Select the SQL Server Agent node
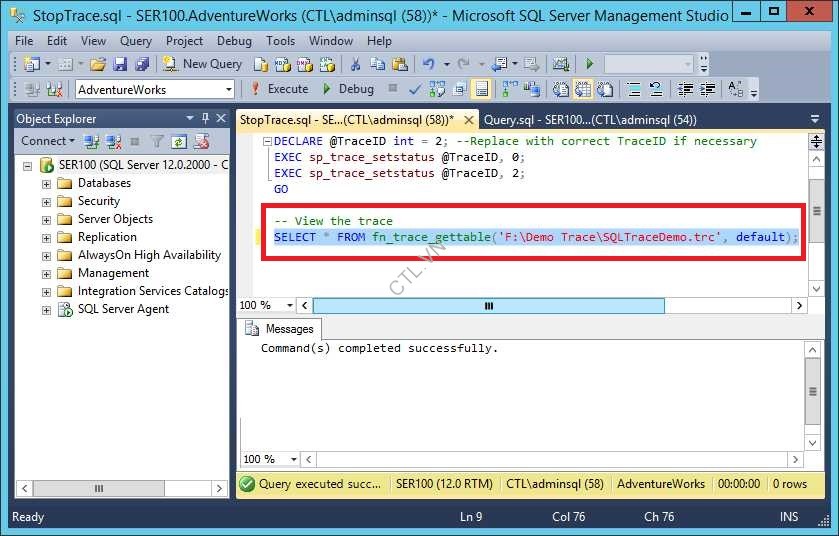 pyautogui.click(x=123, y=310)
